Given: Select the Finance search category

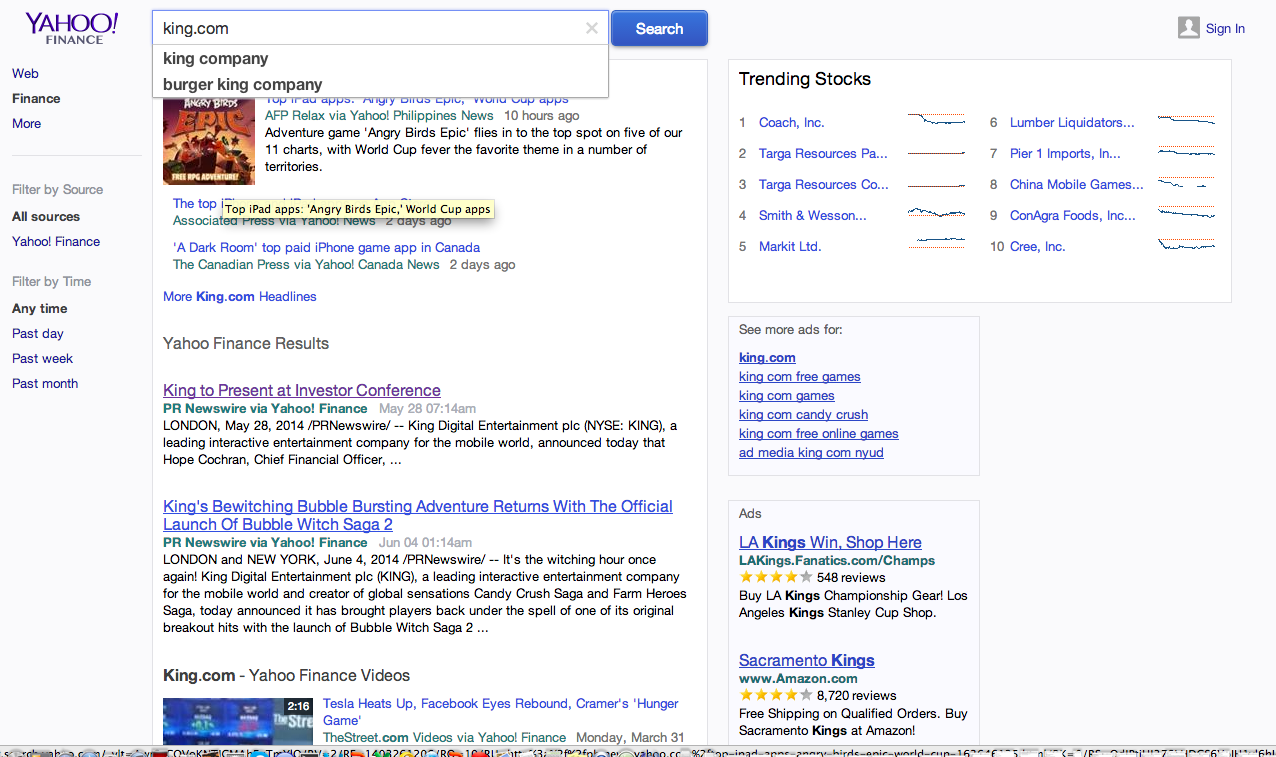Looking at the screenshot, I should pos(36,98).
